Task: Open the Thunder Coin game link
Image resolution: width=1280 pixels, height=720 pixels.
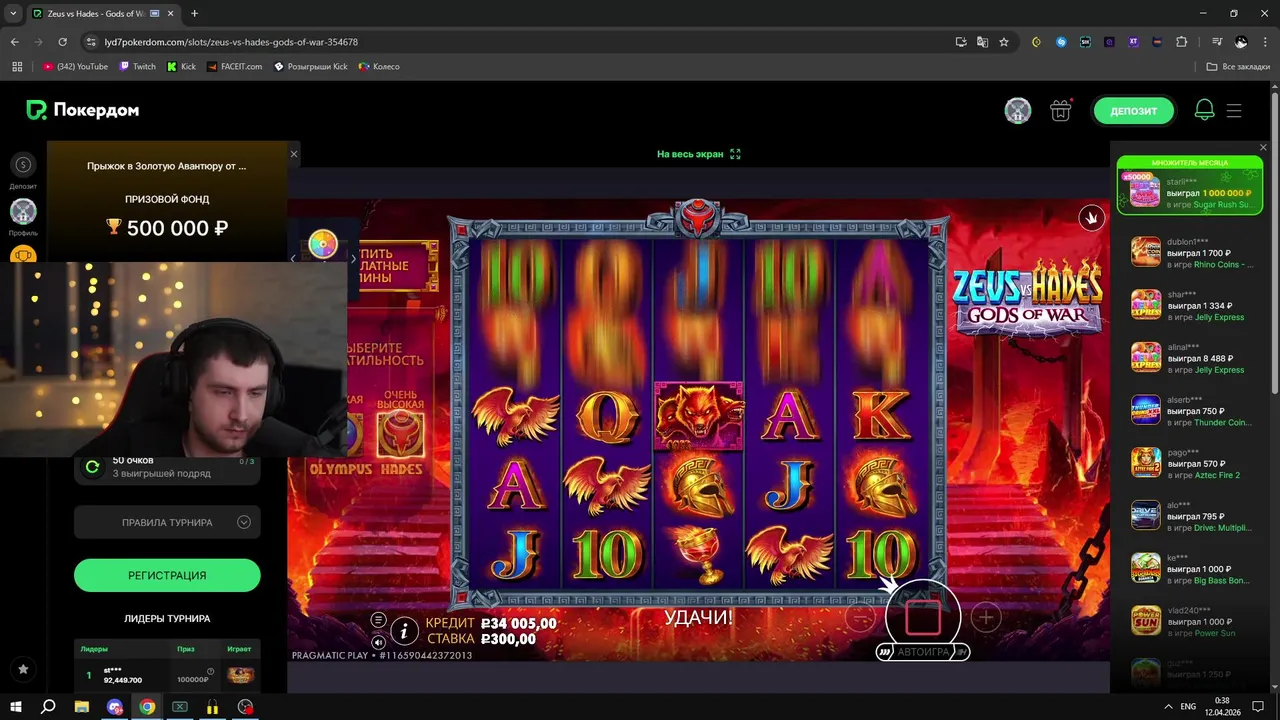Action: click(1223, 423)
